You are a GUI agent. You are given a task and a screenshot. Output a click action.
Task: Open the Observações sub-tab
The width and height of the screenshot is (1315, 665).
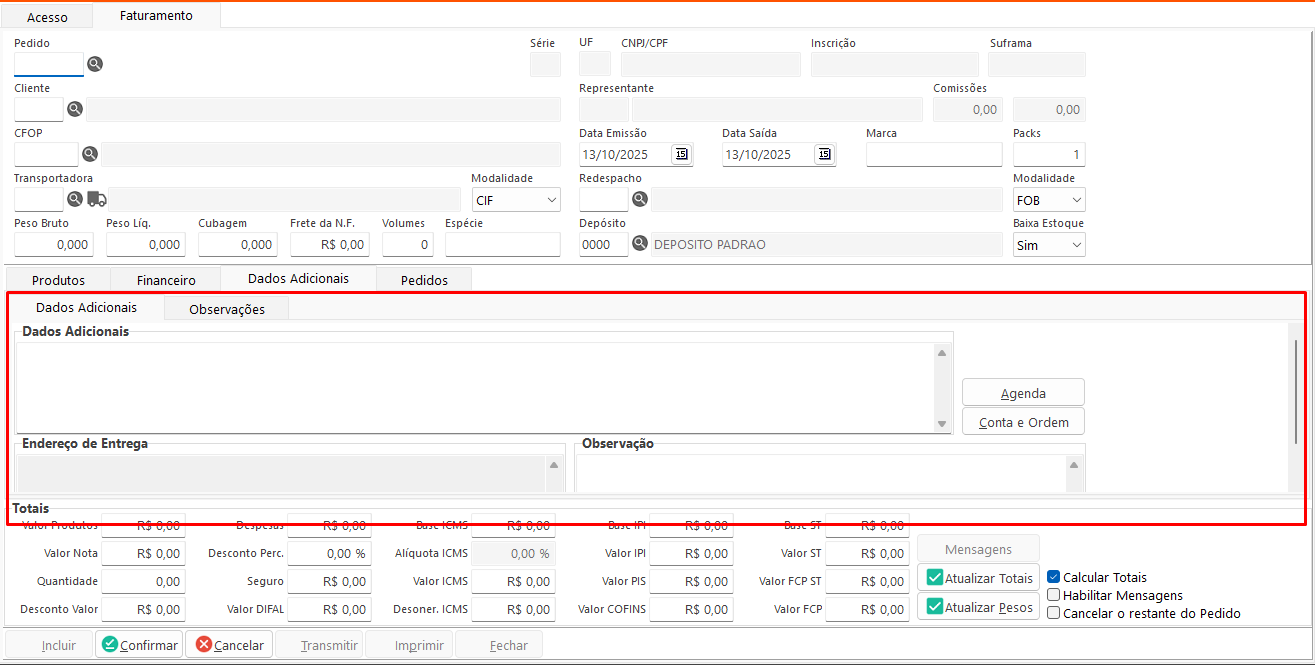227,309
